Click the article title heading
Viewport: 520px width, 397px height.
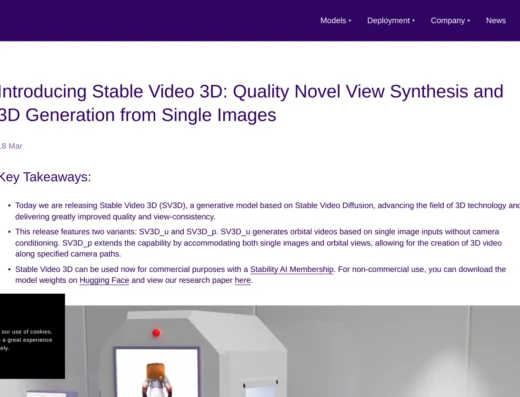pos(251,103)
